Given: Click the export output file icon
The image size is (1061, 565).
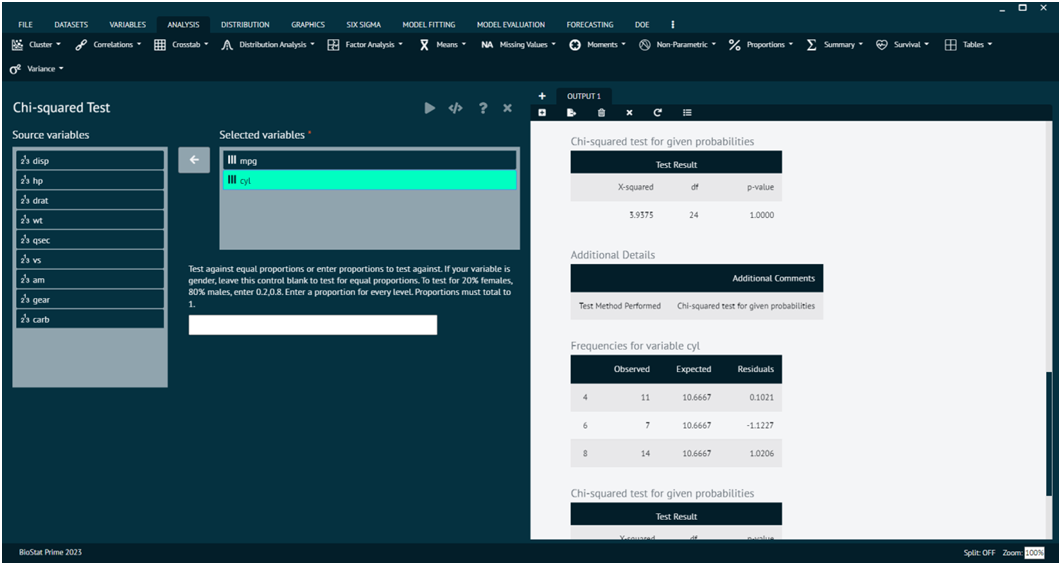Looking at the screenshot, I should coord(571,113).
